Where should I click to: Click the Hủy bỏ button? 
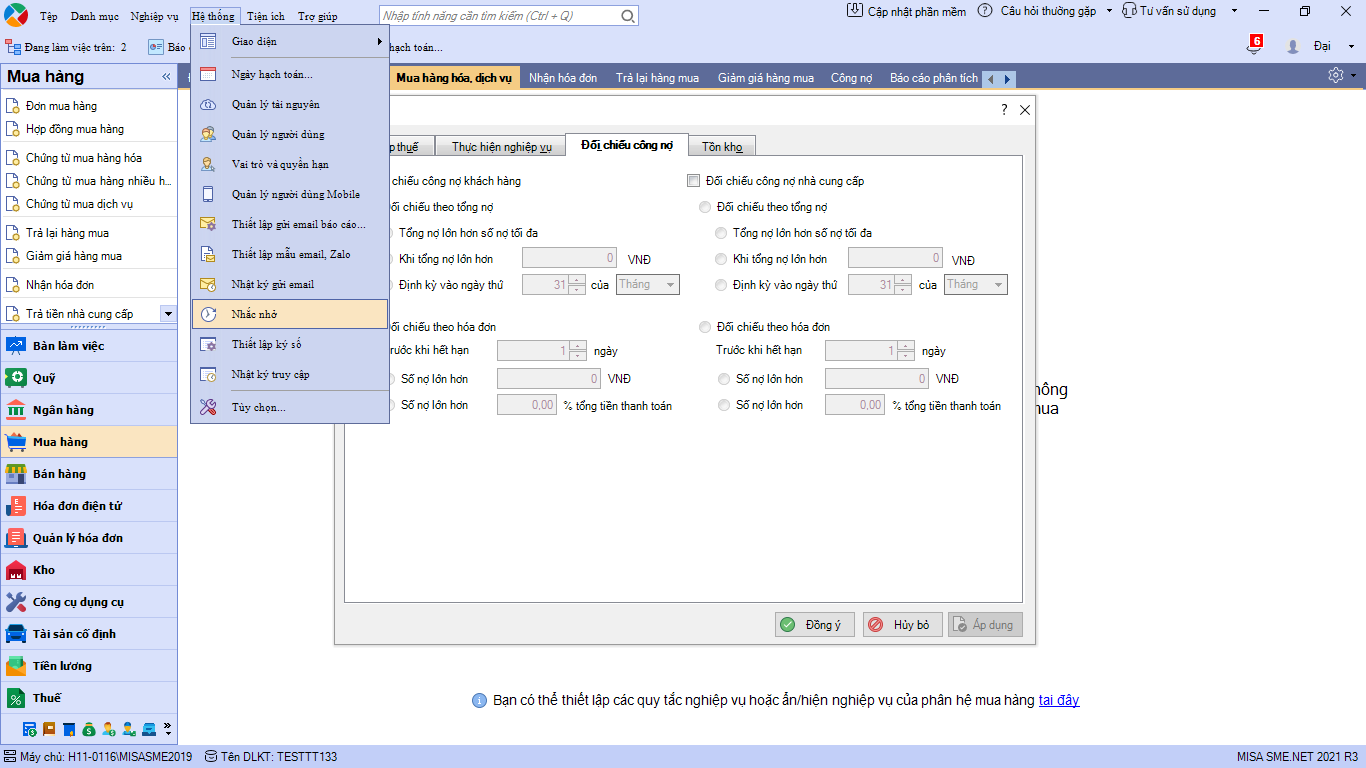pos(902,625)
